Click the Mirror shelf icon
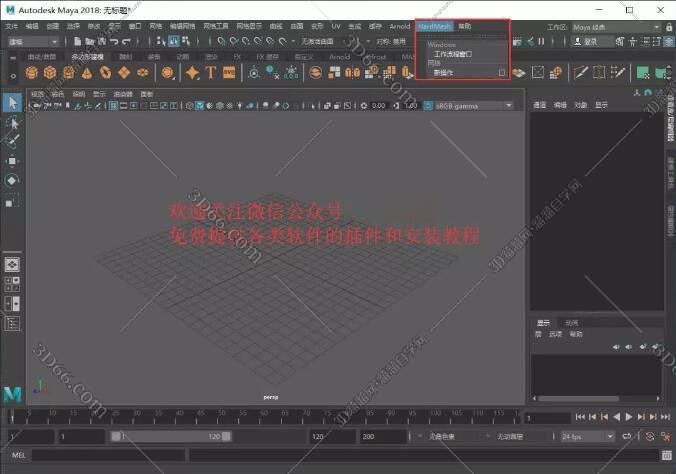The height and width of the screenshot is (474, 676). tap(352, 72)
